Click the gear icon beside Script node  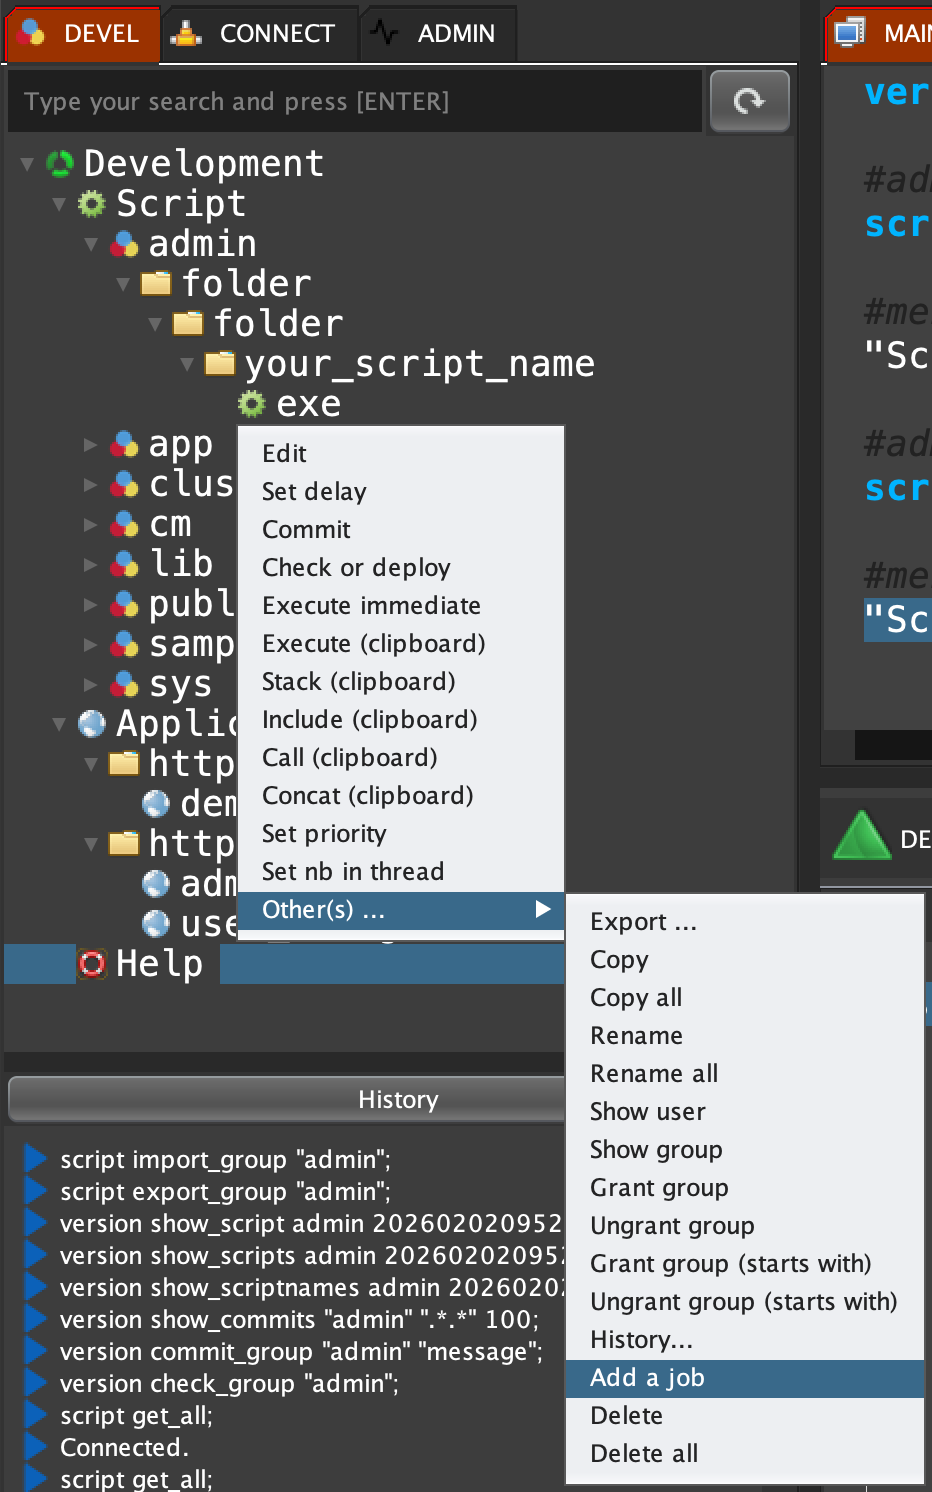(92, 204)
